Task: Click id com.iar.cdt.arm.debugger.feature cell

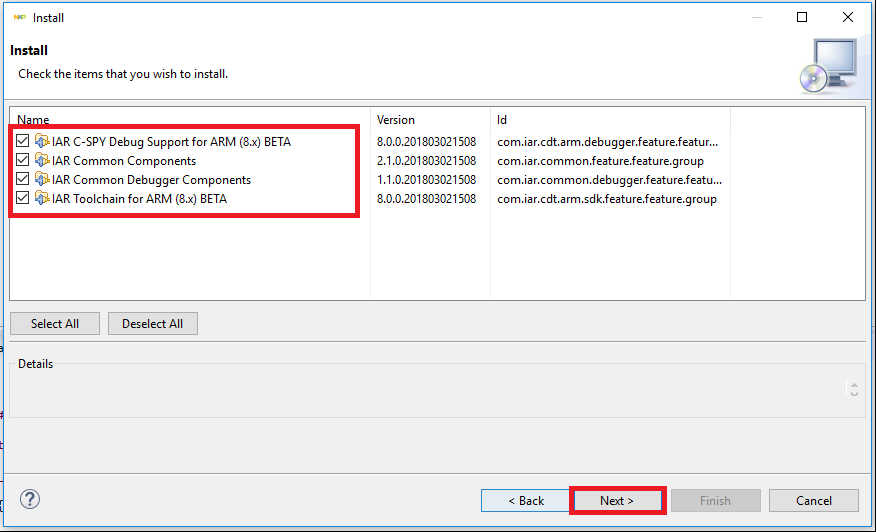Action: (x=607, y=141)
